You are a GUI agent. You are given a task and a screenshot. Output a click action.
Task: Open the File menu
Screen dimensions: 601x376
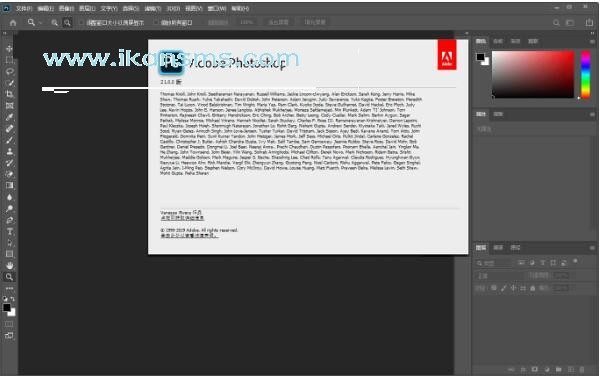[x=24, y=8]
